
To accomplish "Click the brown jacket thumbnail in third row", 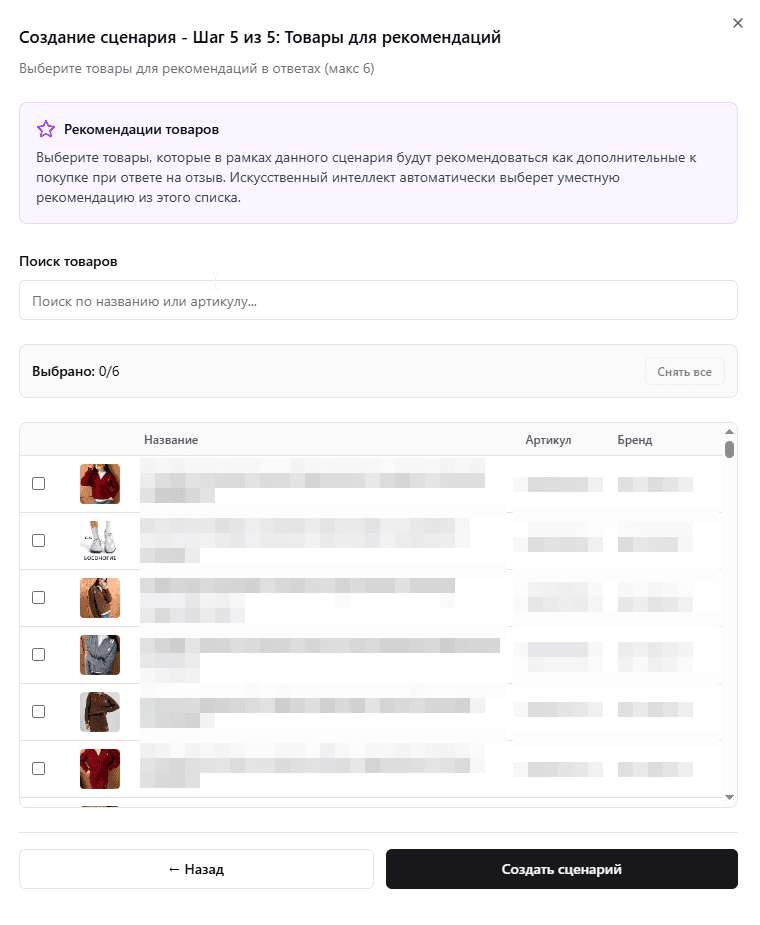I will tap(100, 598).
